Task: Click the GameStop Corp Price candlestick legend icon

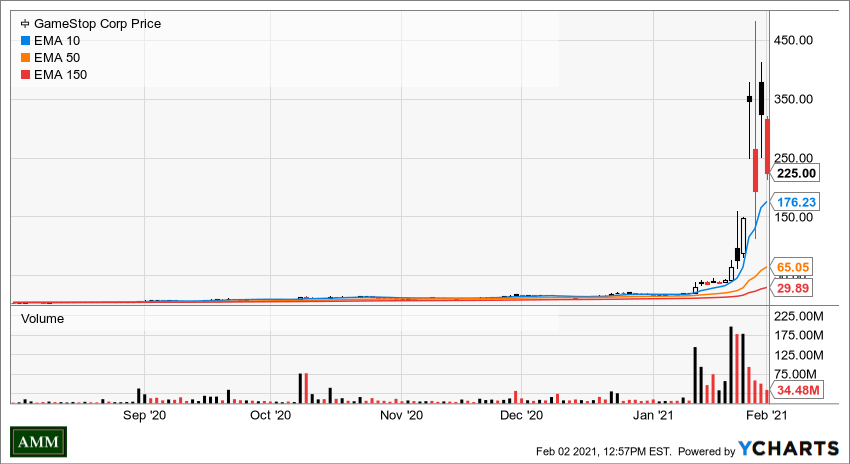Action: pos(25,24)
